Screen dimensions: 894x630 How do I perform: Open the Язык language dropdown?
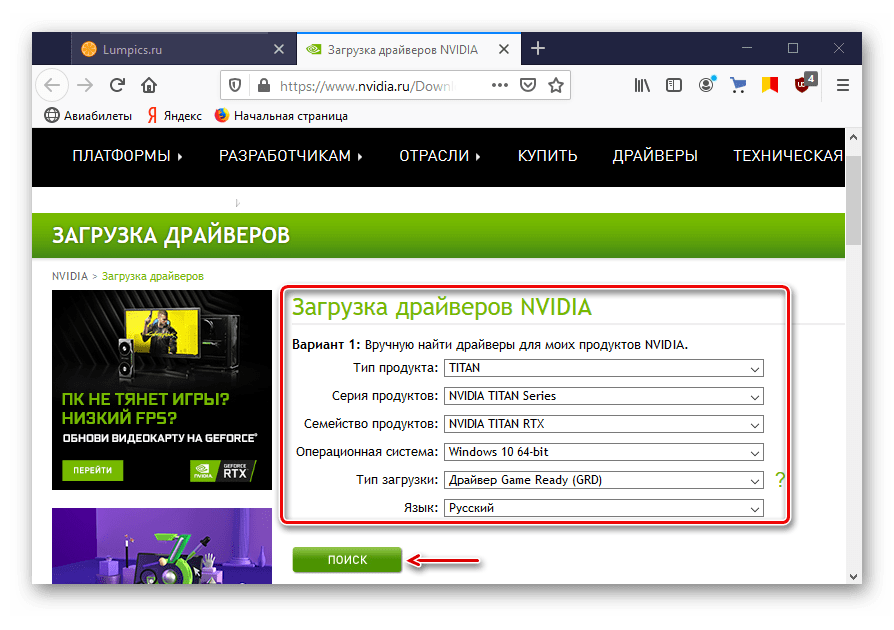coord(603,508)
